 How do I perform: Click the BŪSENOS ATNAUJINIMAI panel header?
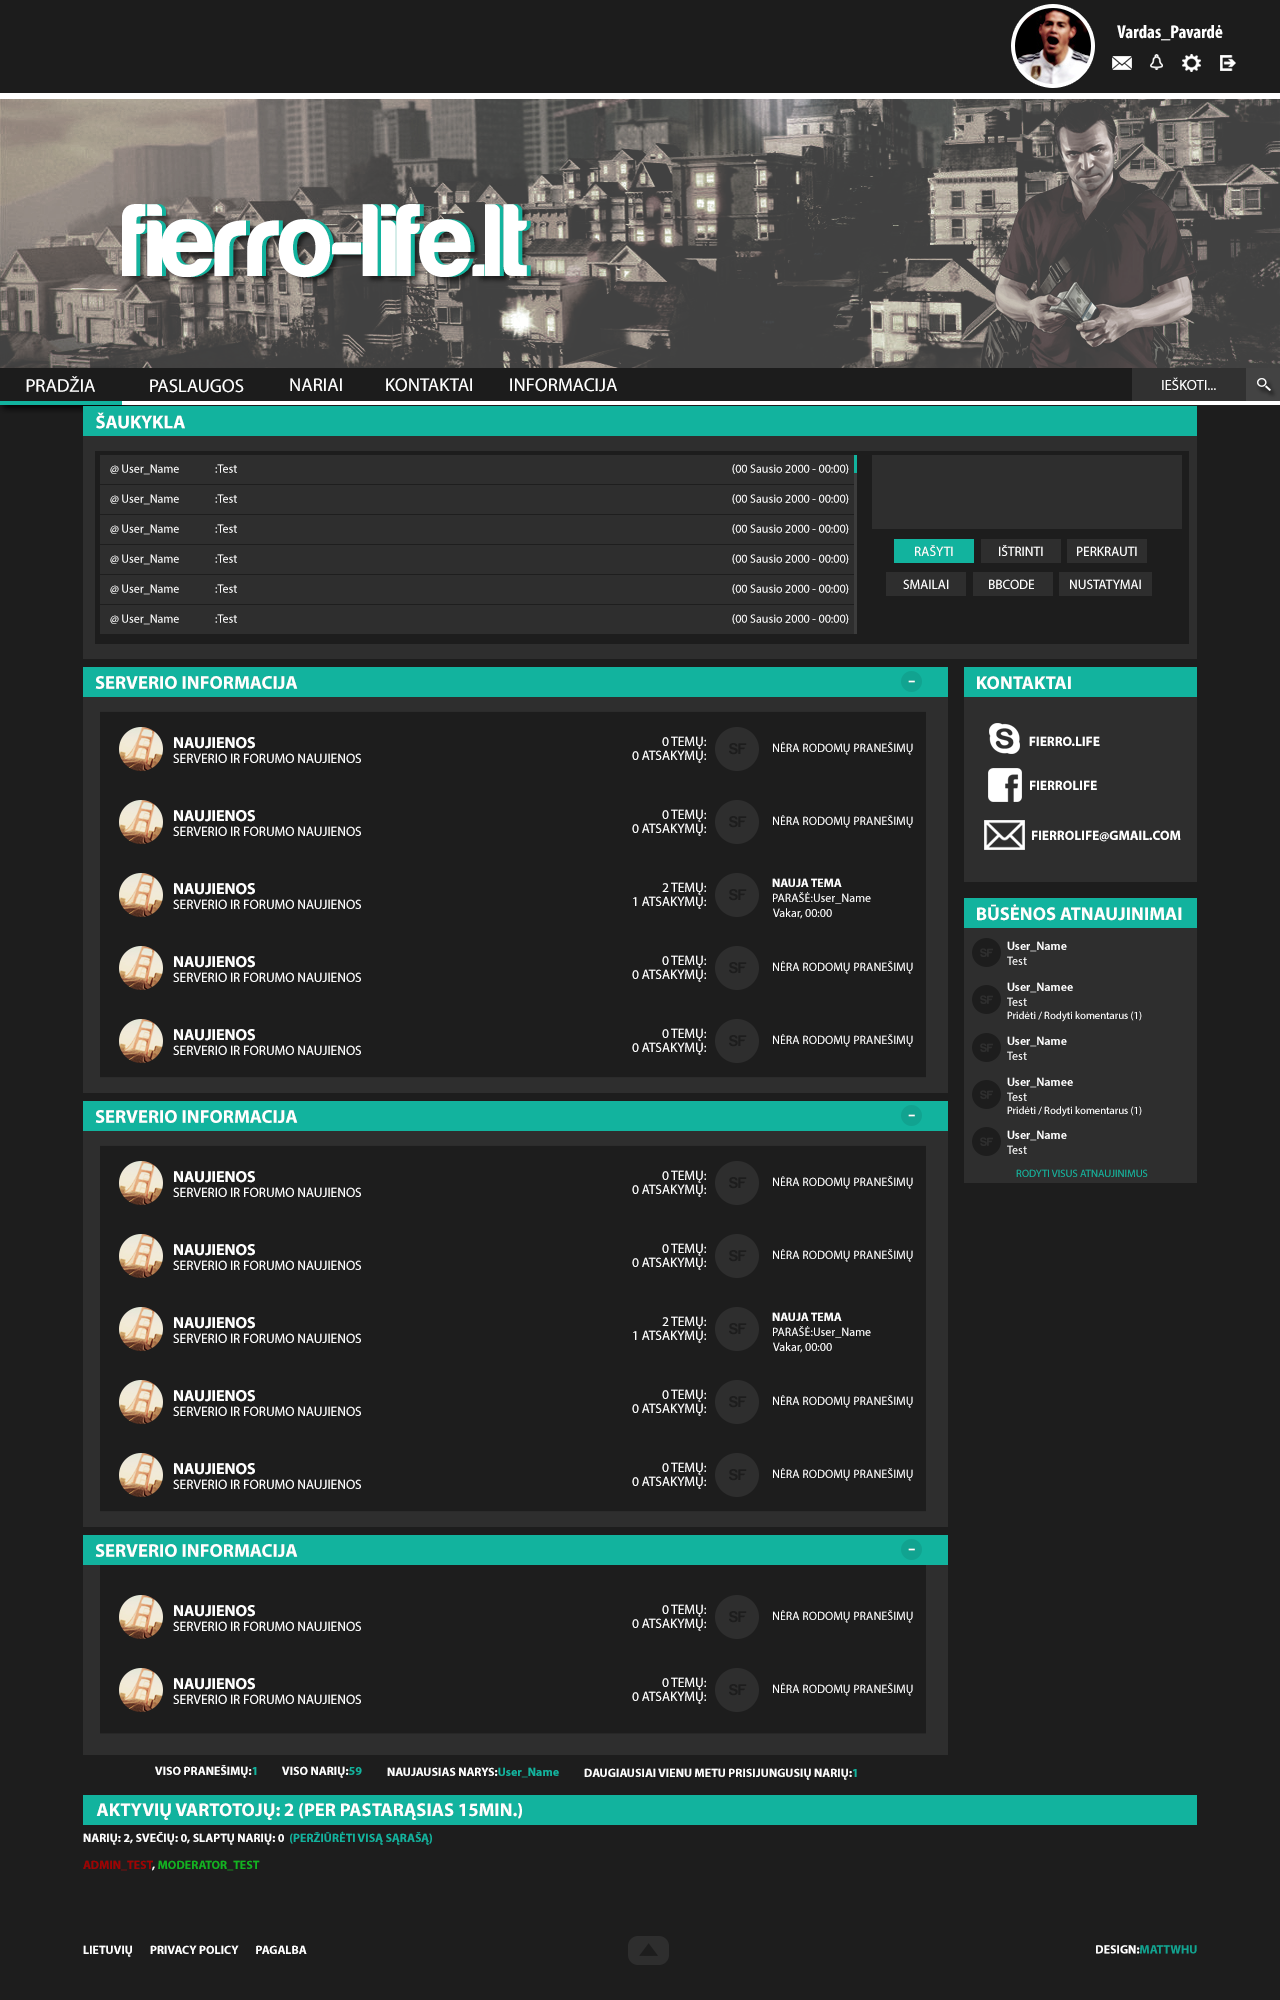click(1080, 913)
